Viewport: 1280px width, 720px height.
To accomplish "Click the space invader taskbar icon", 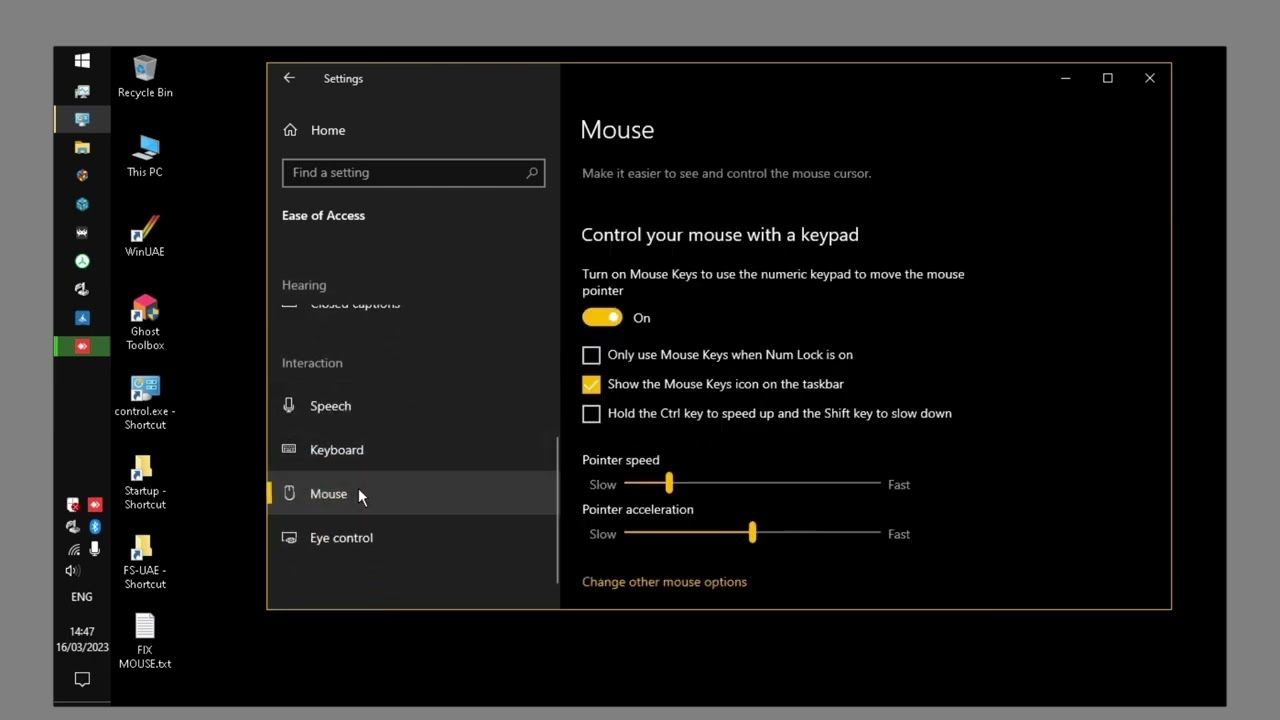I will [82, 232].
